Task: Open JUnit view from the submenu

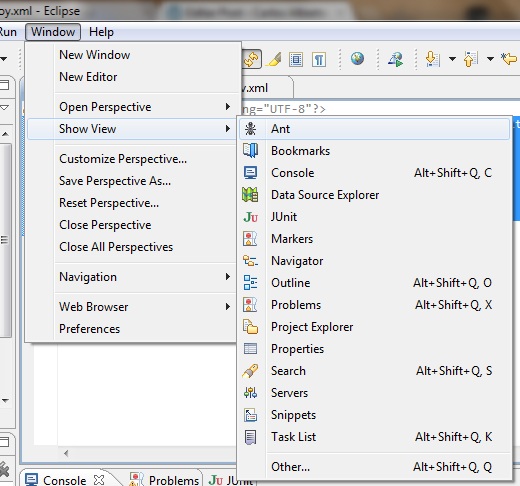Action: pos(374,217)
